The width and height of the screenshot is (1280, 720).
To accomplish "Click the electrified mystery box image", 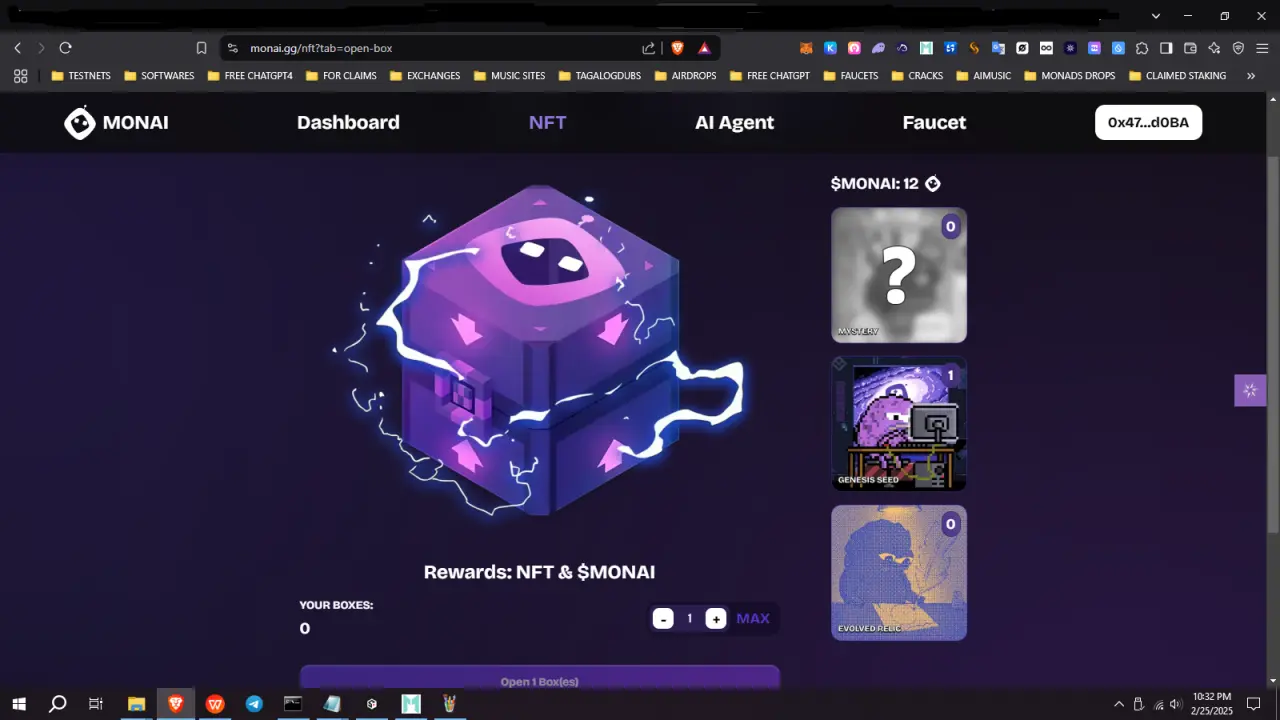I will click(540, 350).
